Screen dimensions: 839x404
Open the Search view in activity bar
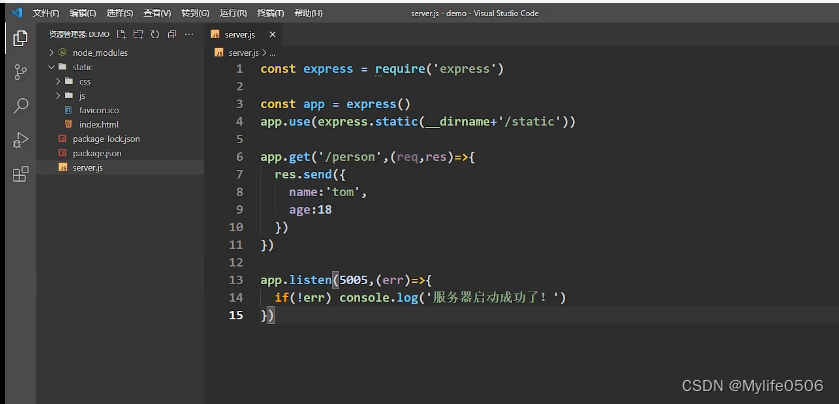pos(20,106)
